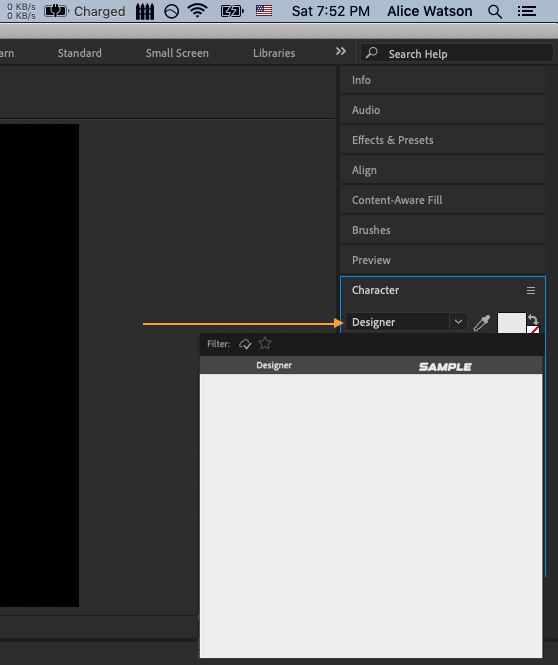Screen dimensions: 558x665
Task: Expand the workspace overflow double chevron
Action: point(341,51)
